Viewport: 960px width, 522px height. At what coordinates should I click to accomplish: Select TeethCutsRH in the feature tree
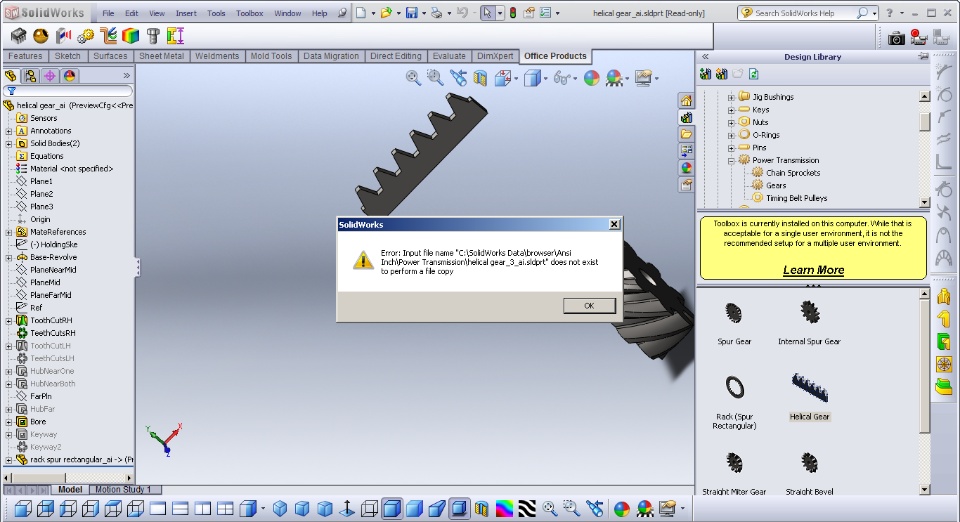click(53, 333)
